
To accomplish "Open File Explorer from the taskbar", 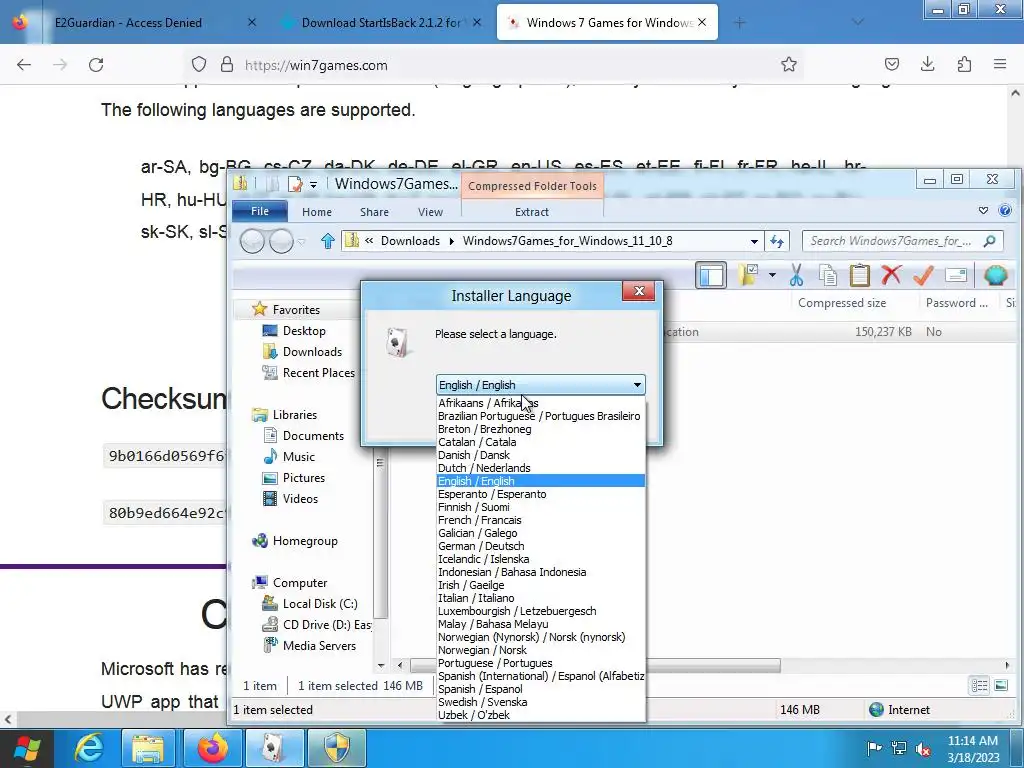I will (148, 748).
